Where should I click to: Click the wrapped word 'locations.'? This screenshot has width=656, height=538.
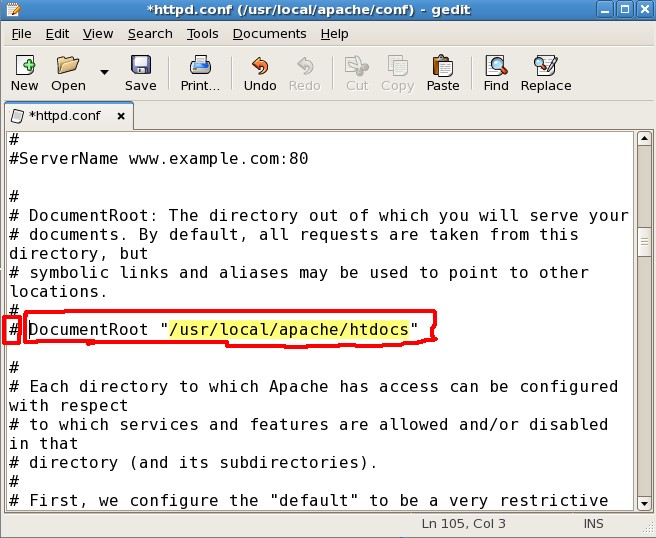(x=59, y=292)
